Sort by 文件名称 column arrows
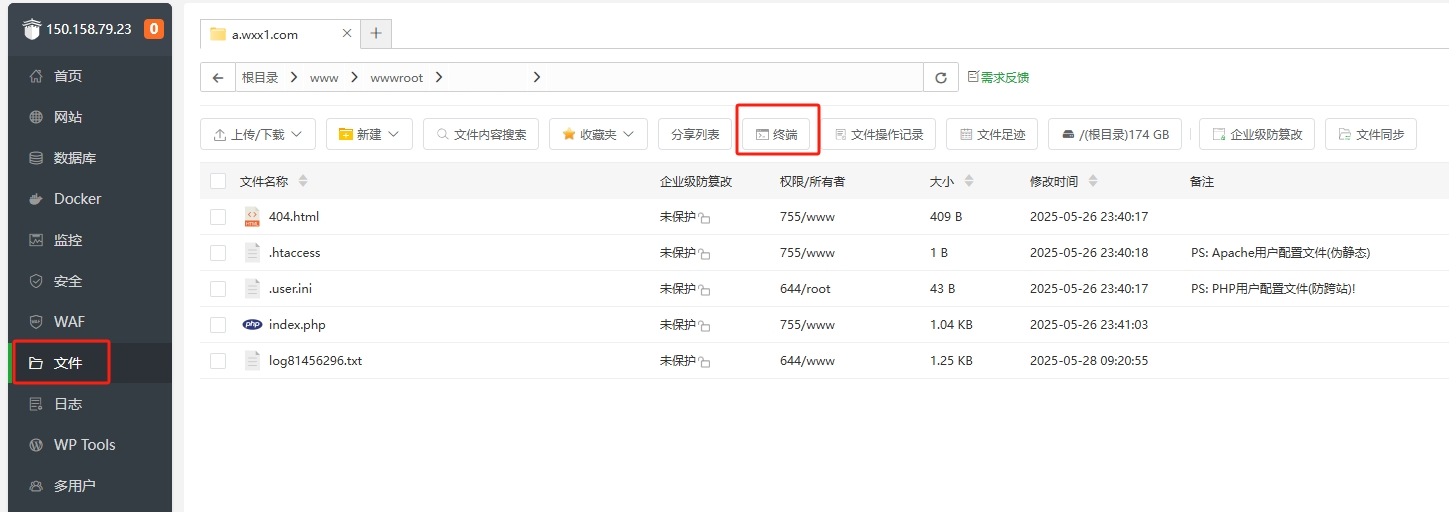 (303, 181)
